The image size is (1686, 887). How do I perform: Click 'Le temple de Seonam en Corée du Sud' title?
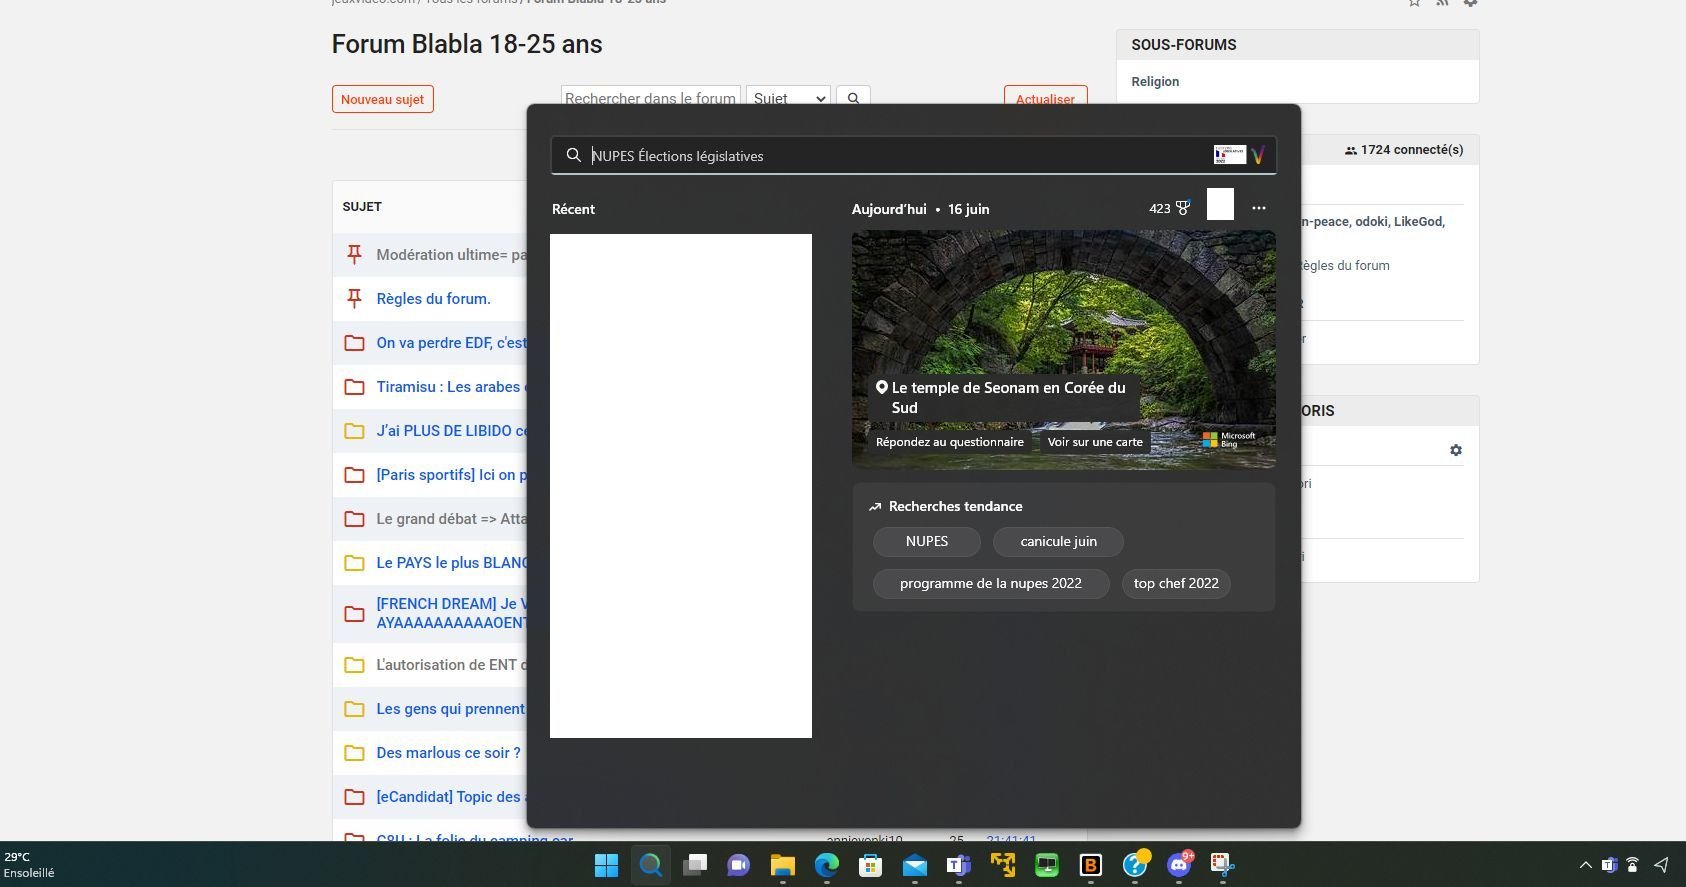tap(1007, 397)
